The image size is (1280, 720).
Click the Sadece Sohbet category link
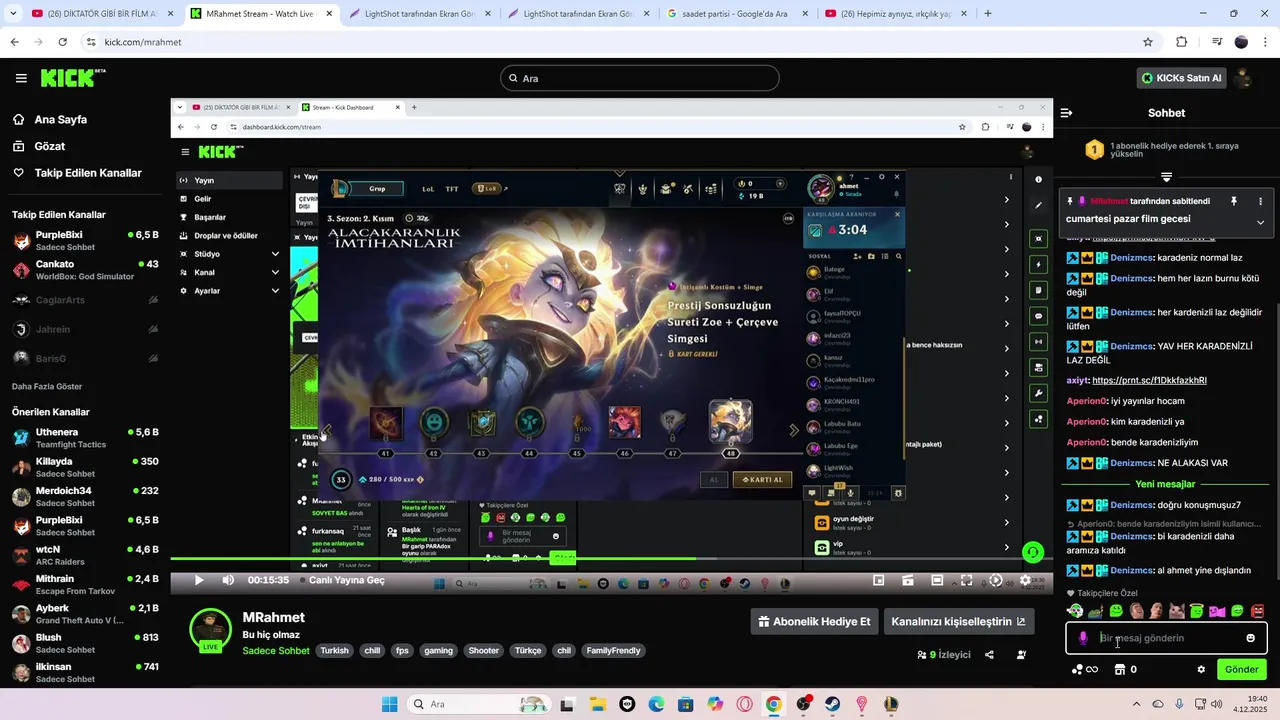click(276, 650)
